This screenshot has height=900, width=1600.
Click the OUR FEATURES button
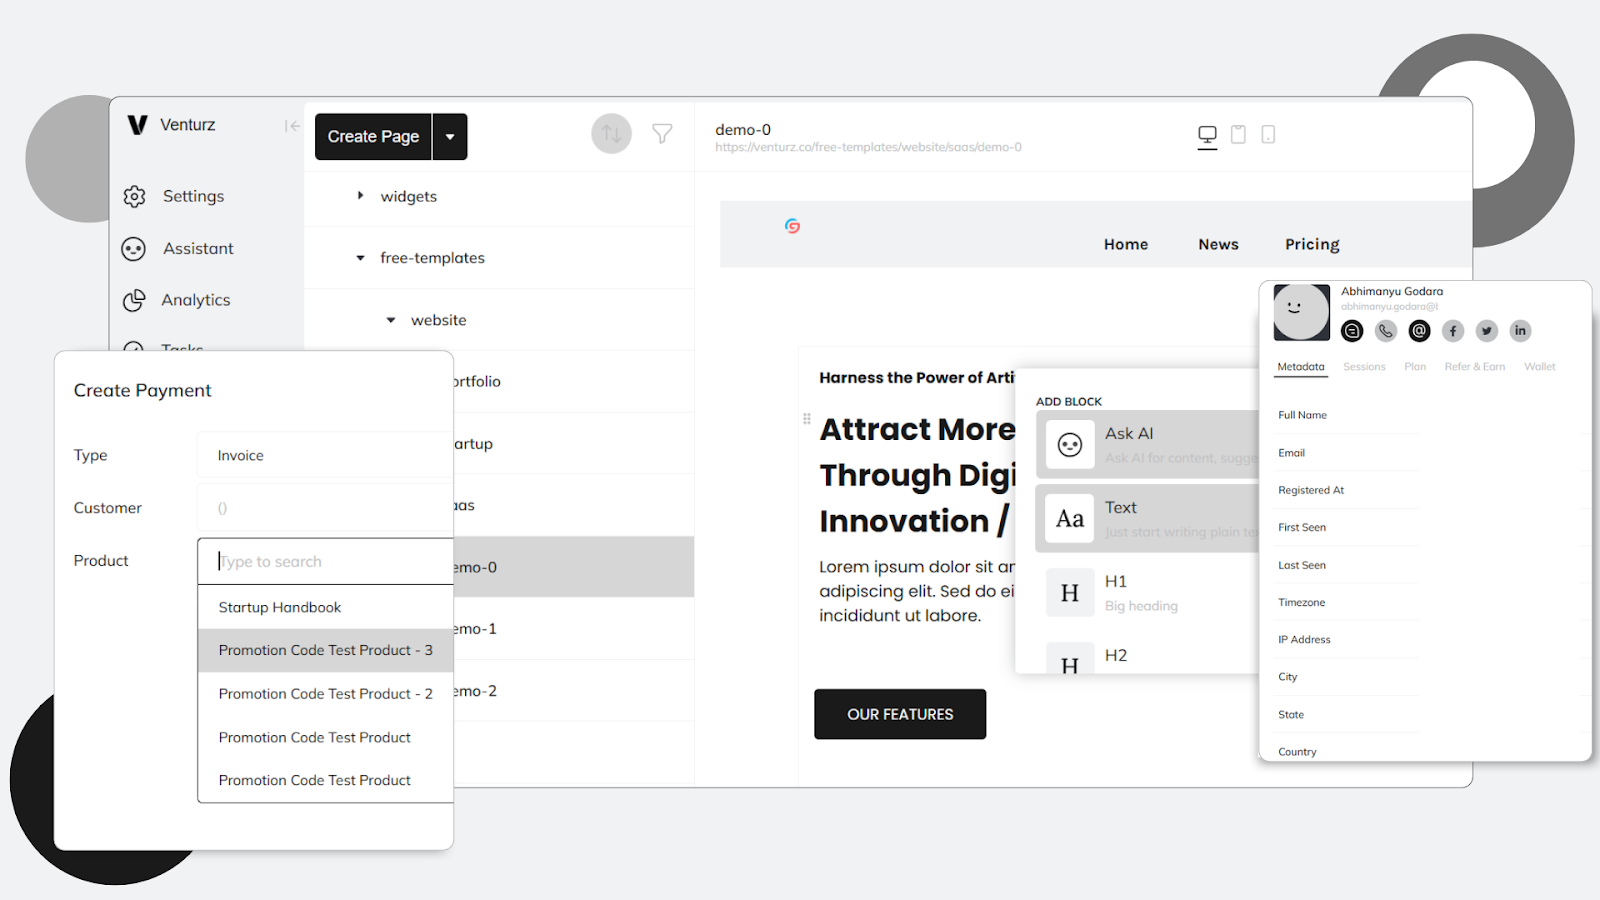coord(899,714)
